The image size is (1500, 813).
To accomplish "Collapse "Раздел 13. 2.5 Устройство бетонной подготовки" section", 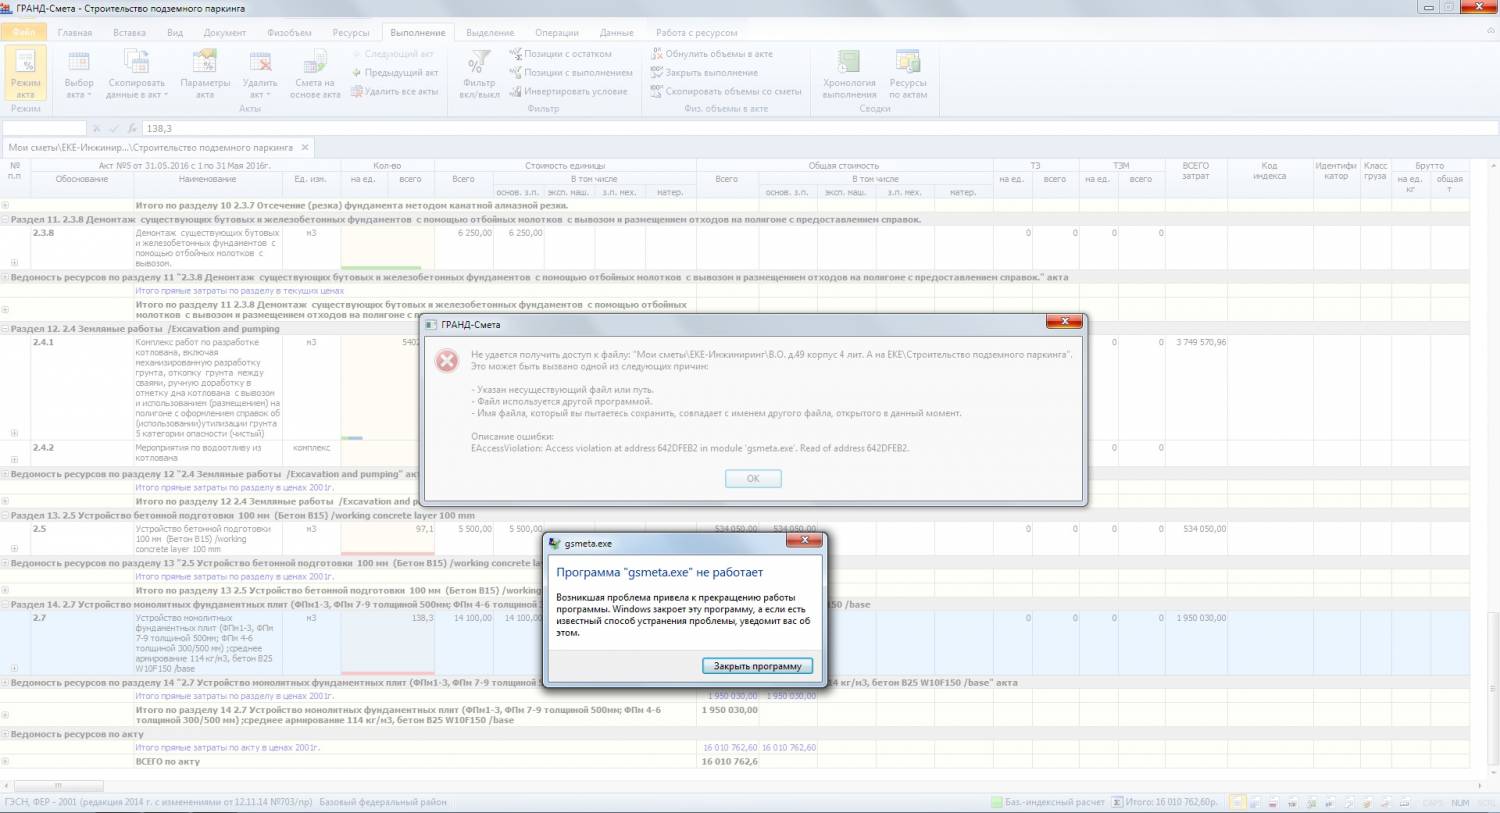I will [5, 516].
